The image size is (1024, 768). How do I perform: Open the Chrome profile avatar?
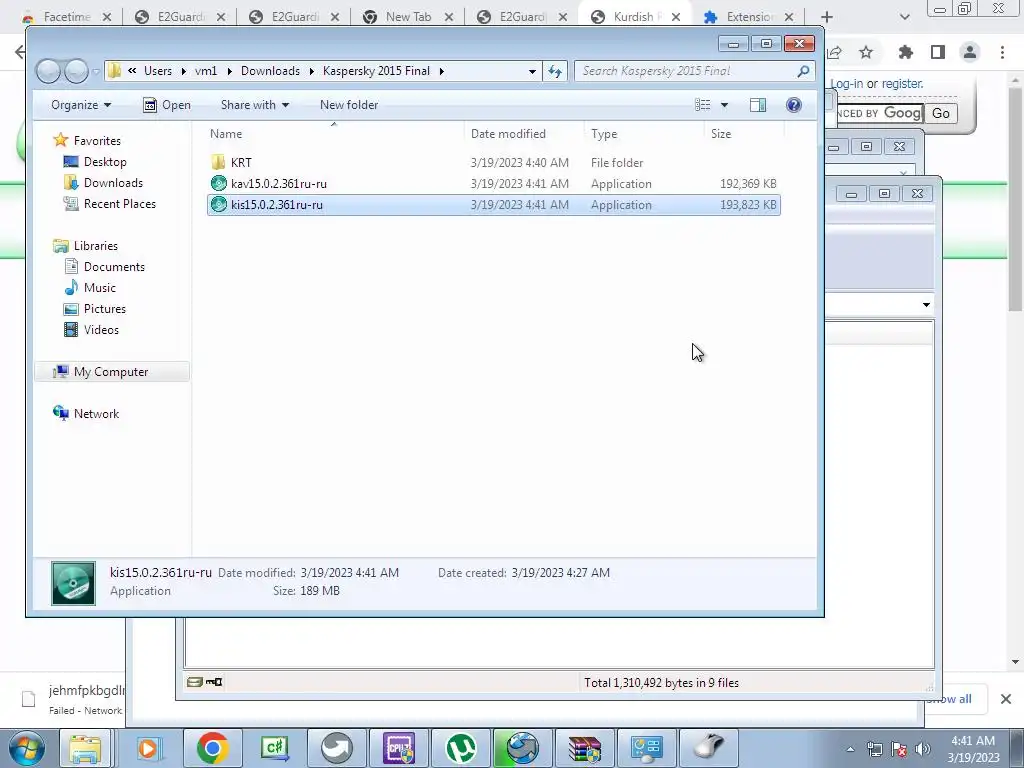[x=970, y=52]
